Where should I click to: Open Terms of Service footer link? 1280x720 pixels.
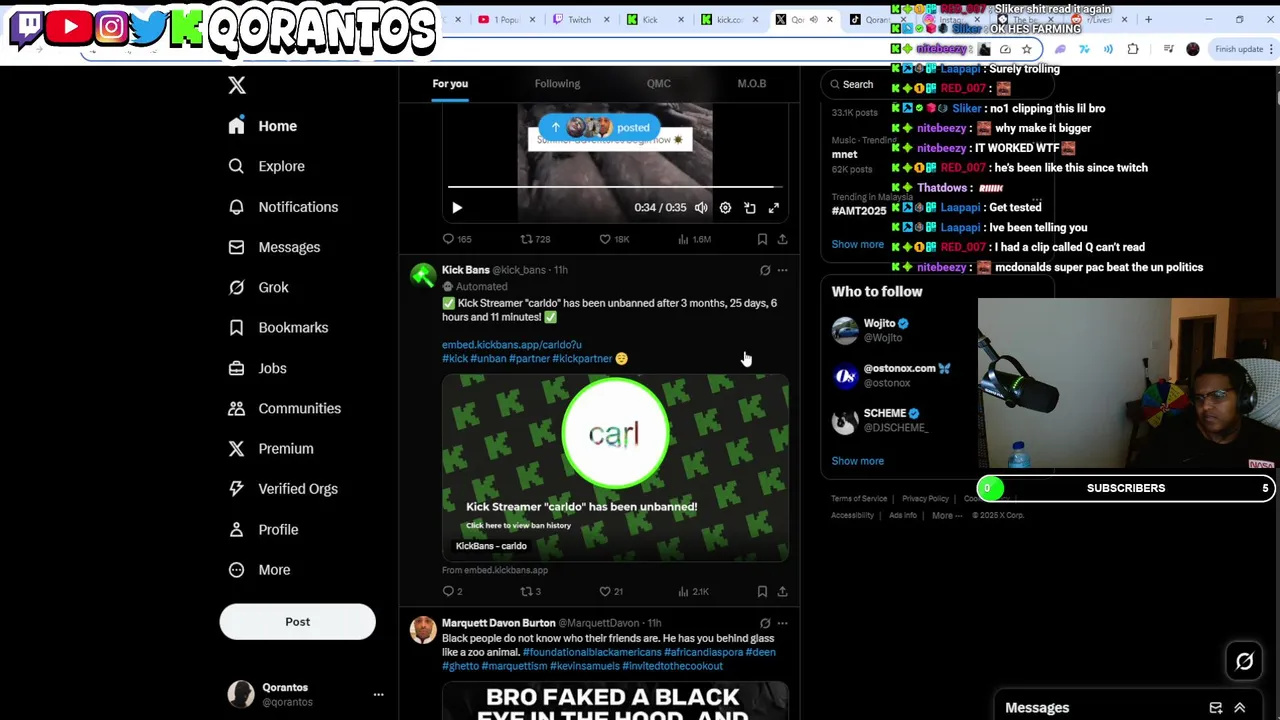tap(859, 498)
